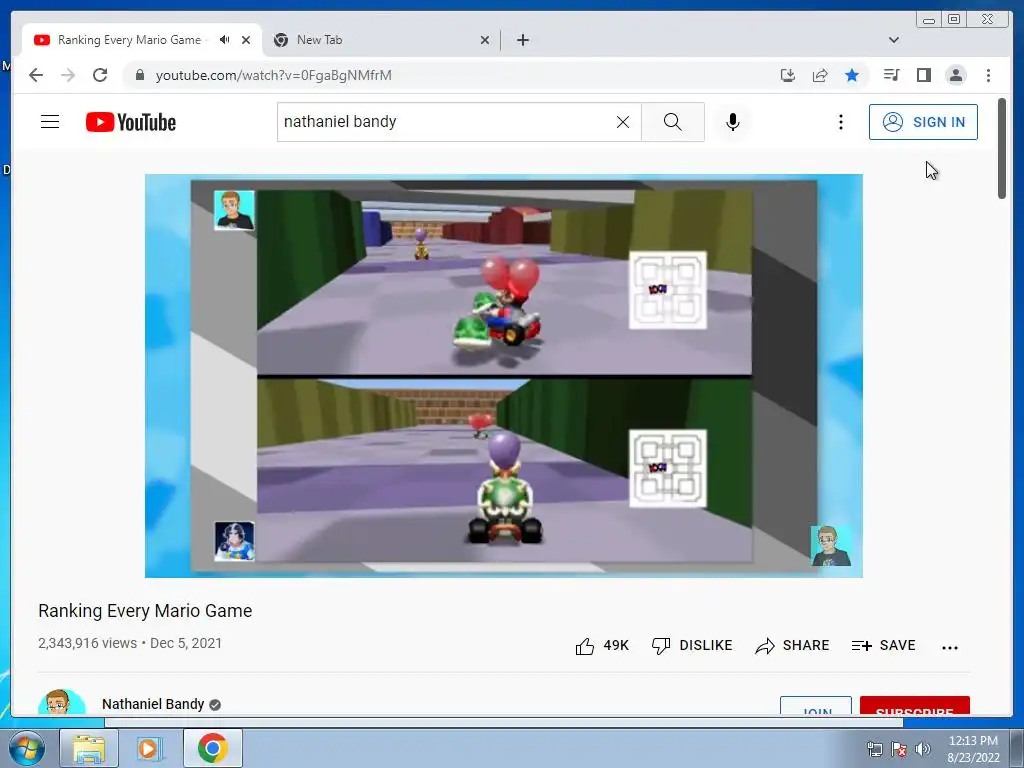The width and height of the screenshot is (1024, 768).
Task: Click the address bar URL
Action: click(x=274, y=75)
